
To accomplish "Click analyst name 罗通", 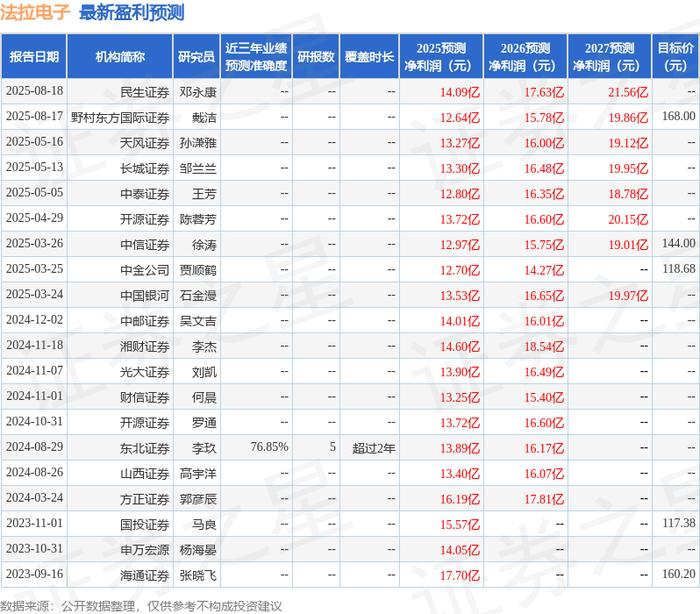I will [204, 423].
